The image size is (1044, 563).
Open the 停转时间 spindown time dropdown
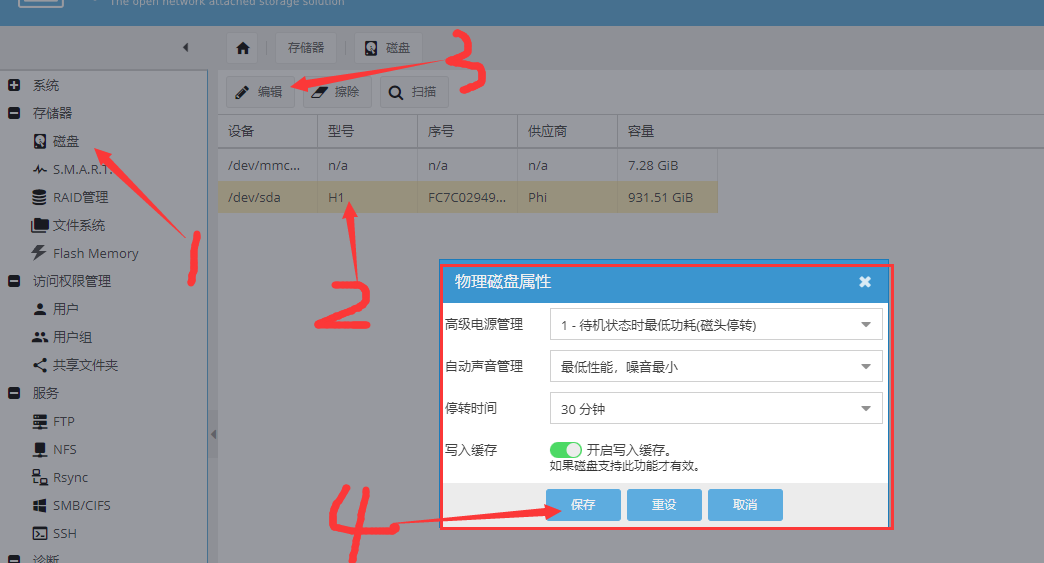pos(716,409)
